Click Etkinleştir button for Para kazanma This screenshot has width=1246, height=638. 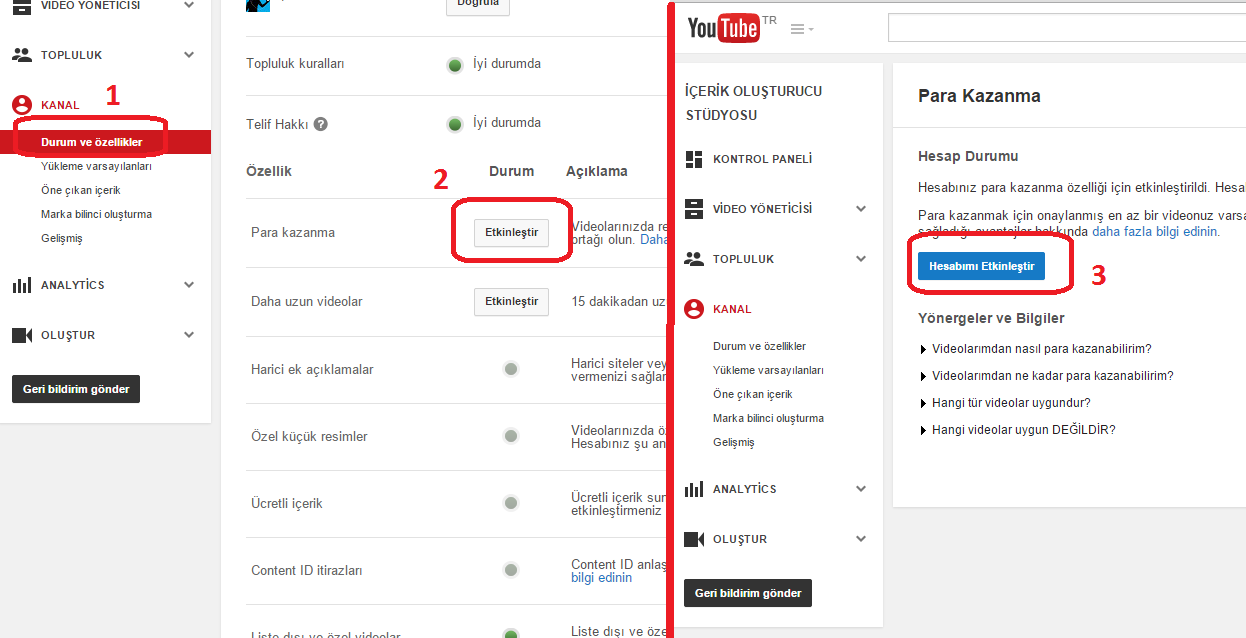[511, 233]
